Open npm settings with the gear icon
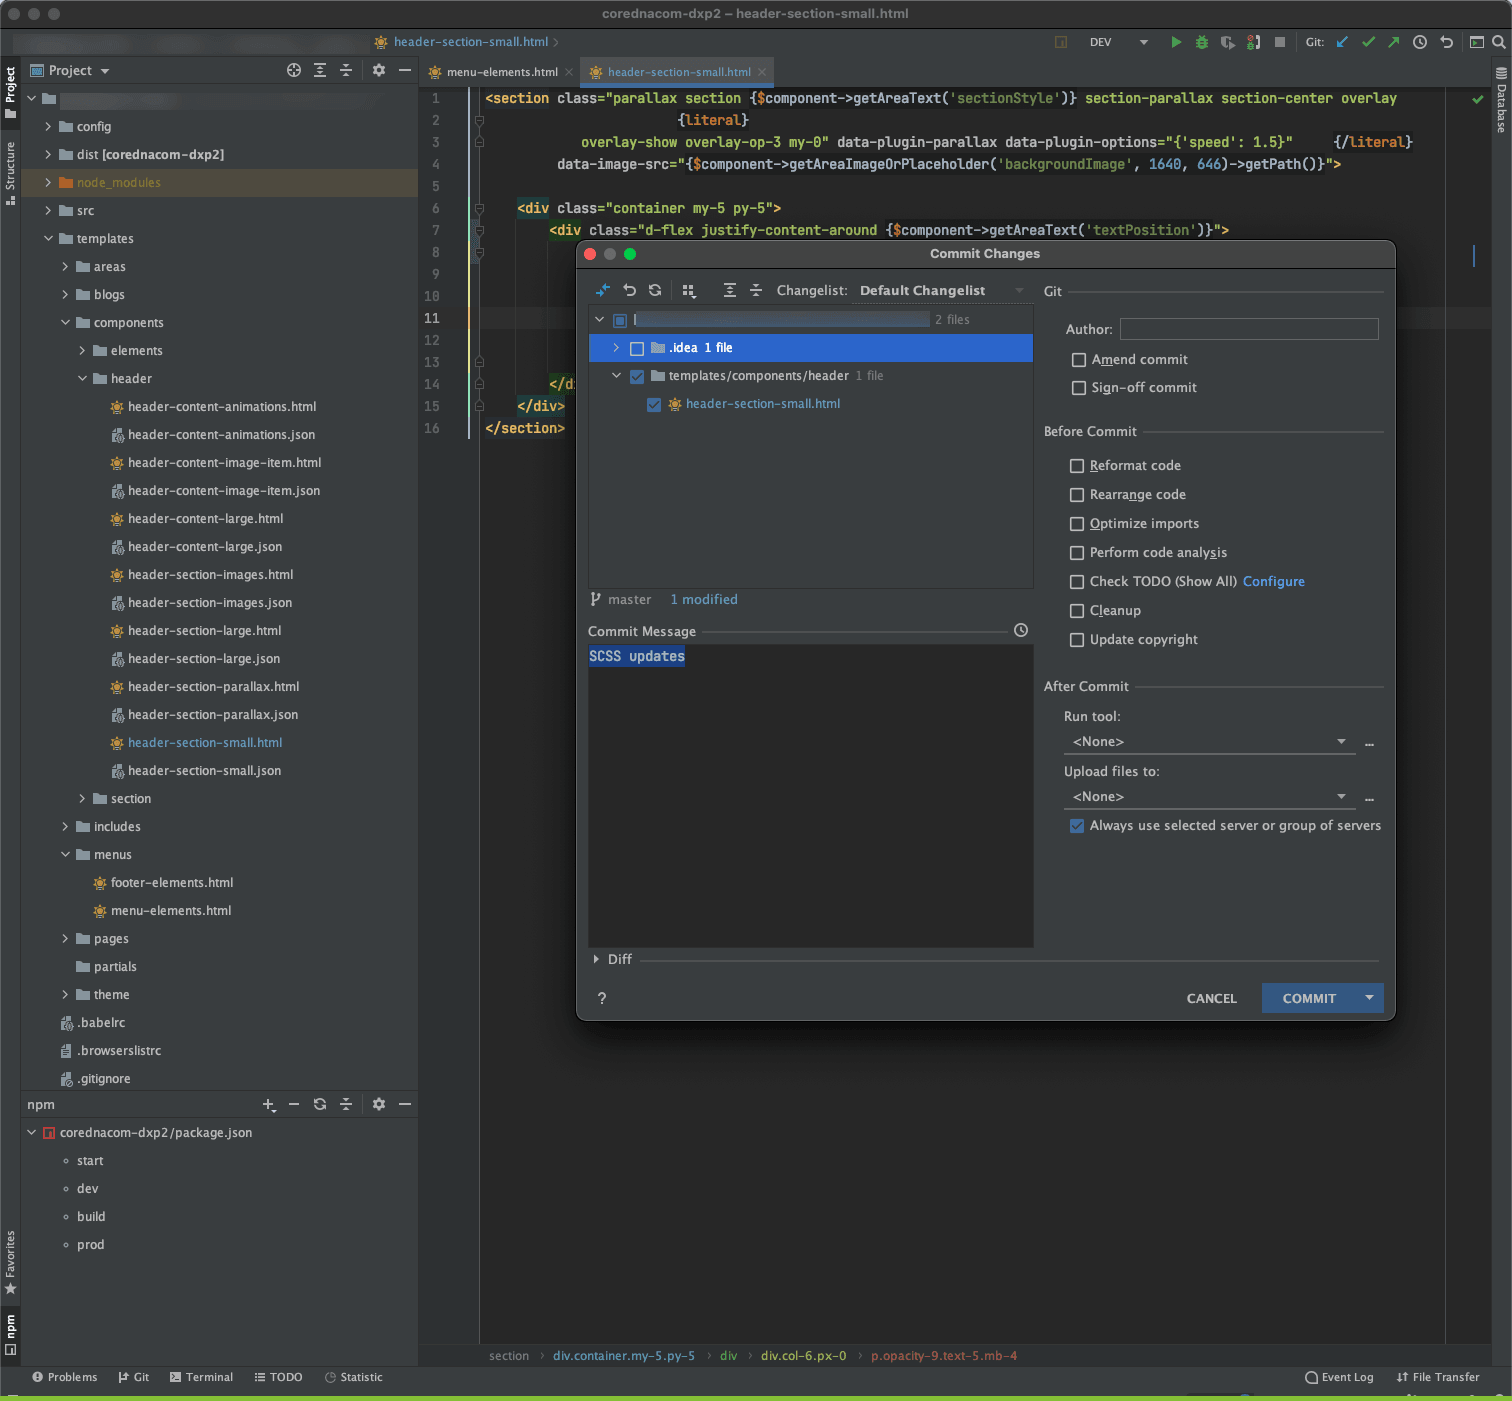The height and width of the screenshot is (1401, 1512). [x=379, y=1104]
